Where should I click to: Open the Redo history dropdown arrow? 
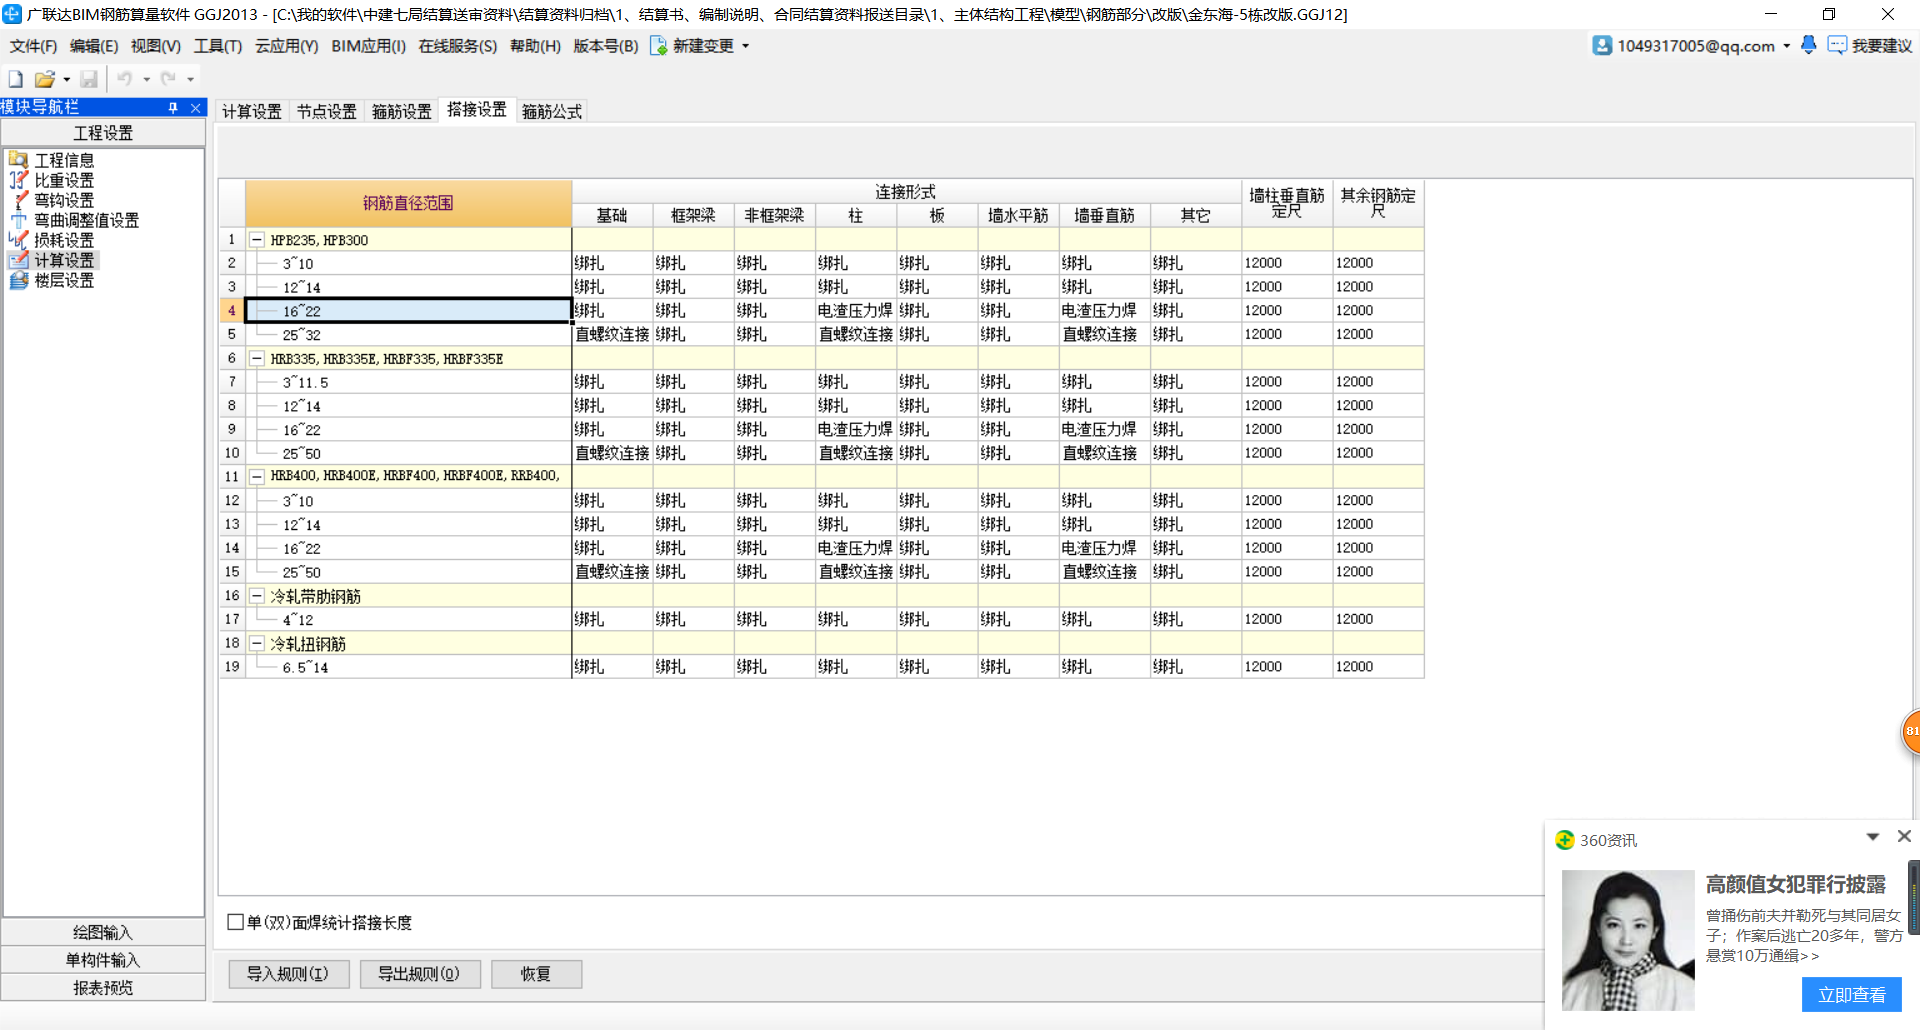(190, 79)
